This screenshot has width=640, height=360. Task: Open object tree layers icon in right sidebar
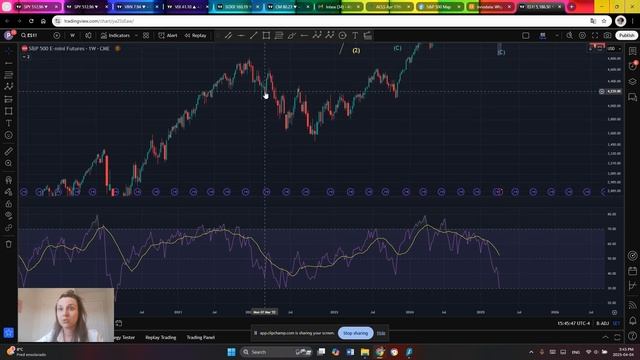tap(632, 82)
